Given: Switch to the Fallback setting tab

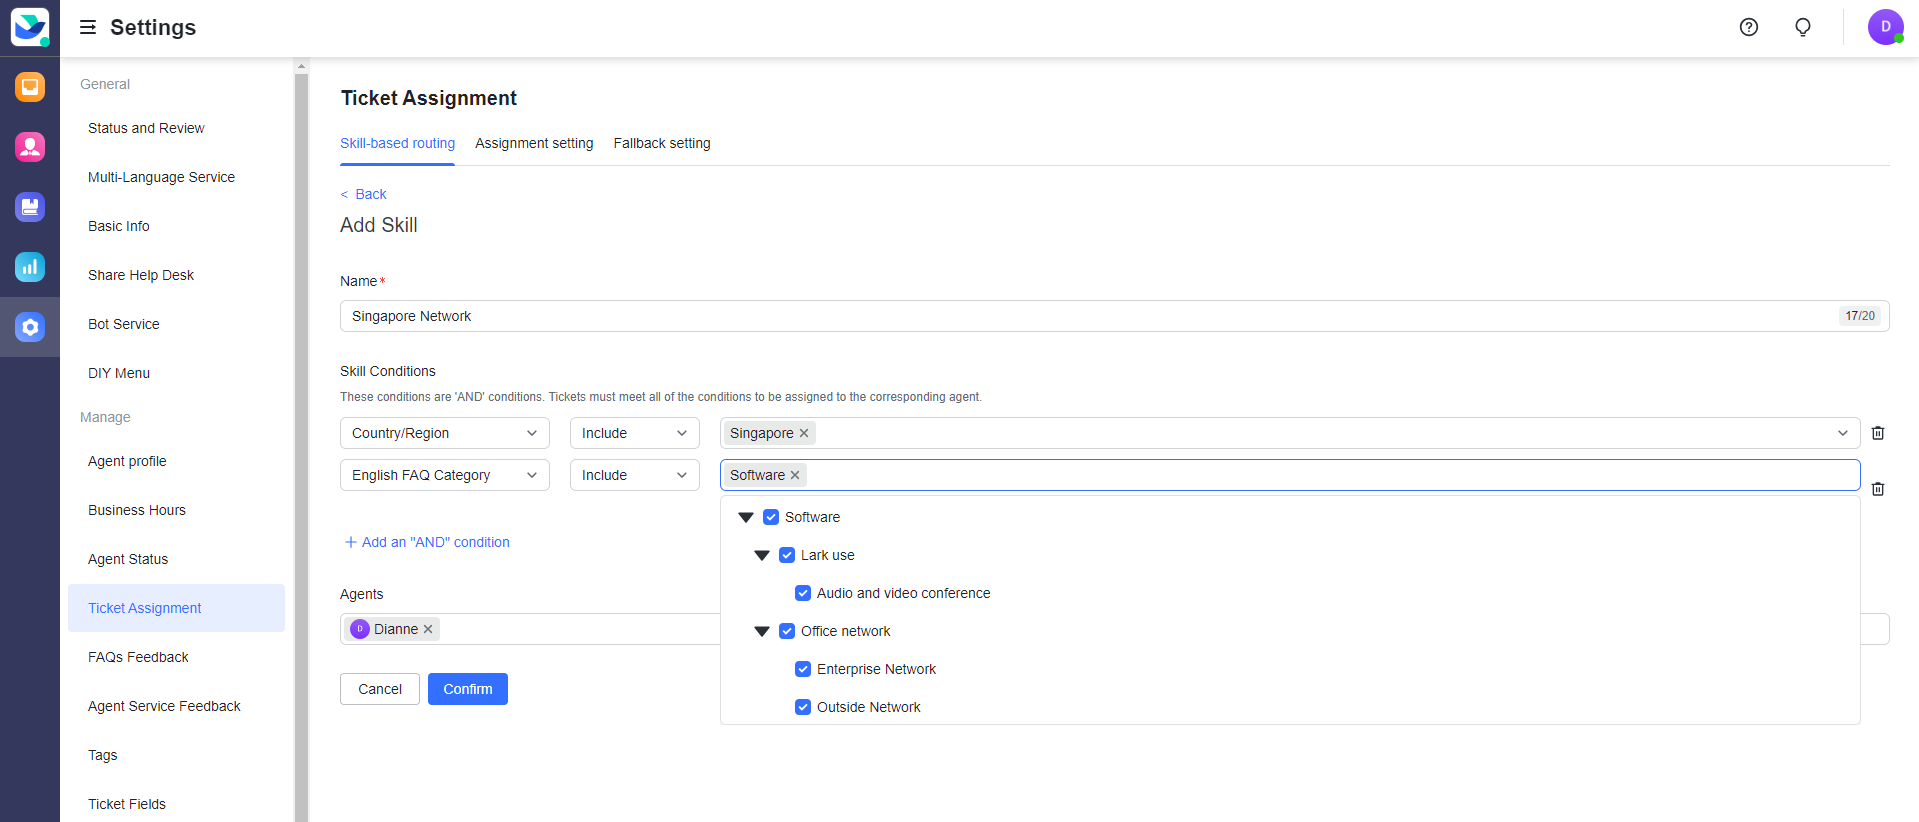Looking at the screenshot, I should 662,143.
